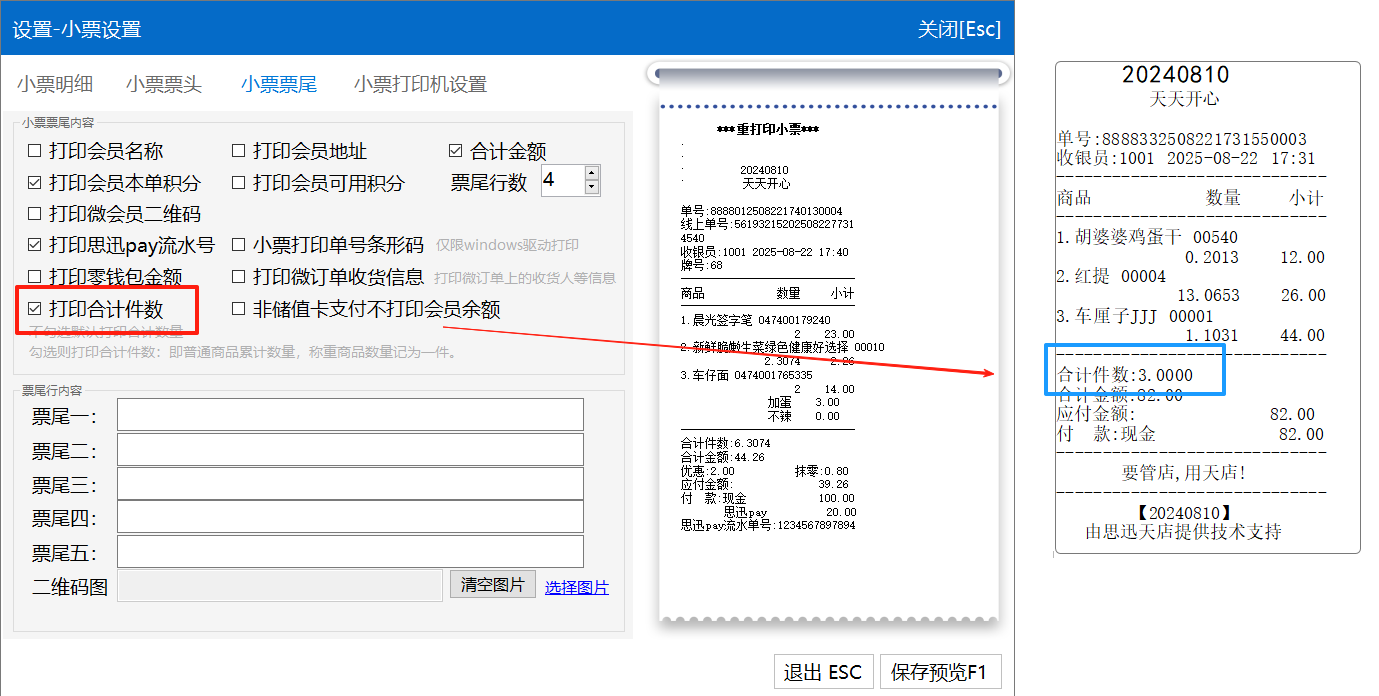Toggle 合计金额 checkbox

click(x=456, y=152)
